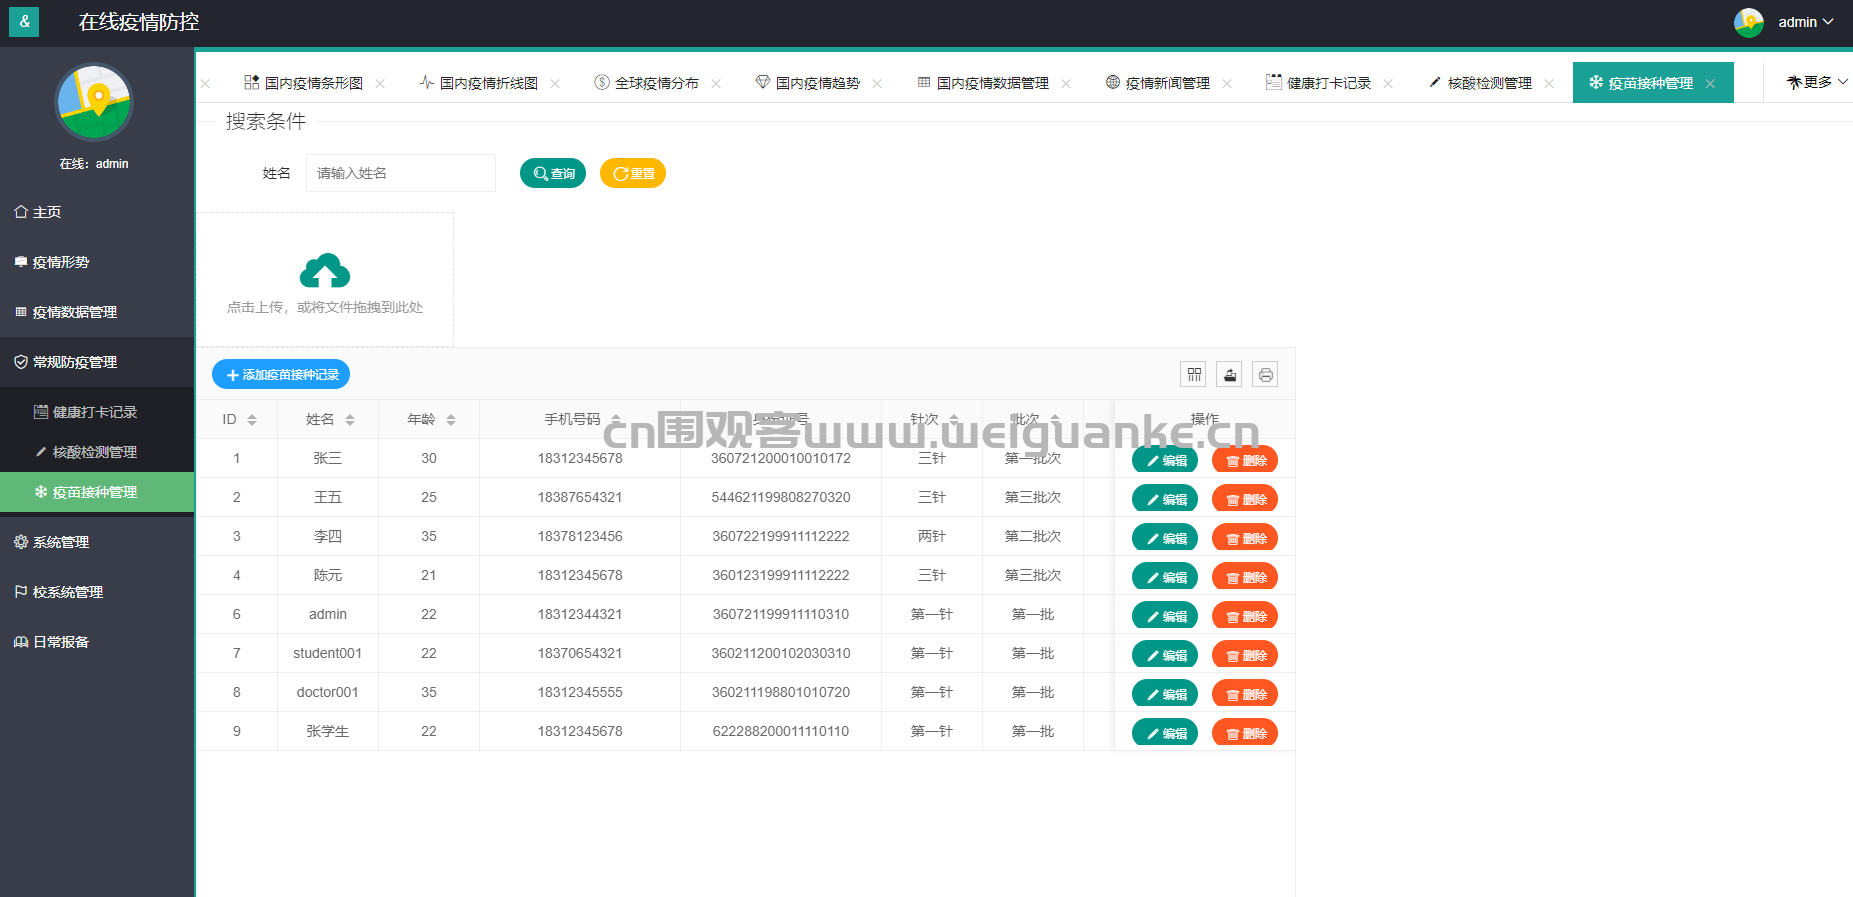Collapse the 常规防疫管理 sidebar section
This screenshot has height=897, width=1853.
pos(76,362)
